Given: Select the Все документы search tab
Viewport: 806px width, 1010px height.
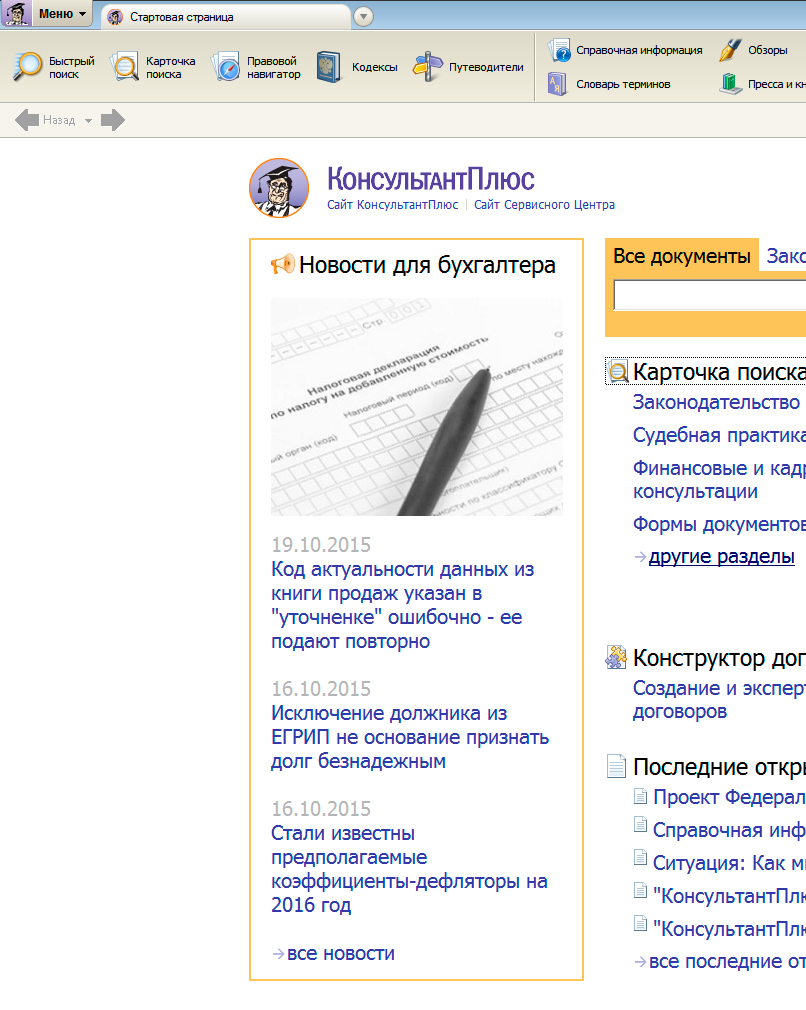Looking at the screenshot, I should pos(682,256).
